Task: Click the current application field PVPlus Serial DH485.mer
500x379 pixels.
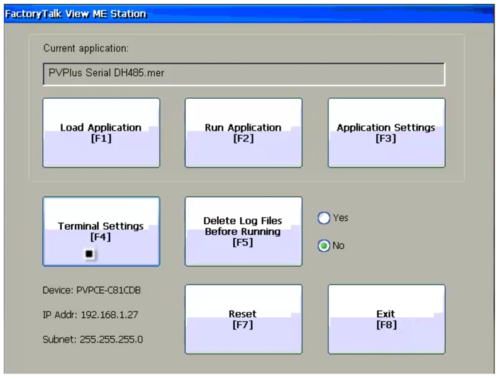Action: click(x=244, y=74)
